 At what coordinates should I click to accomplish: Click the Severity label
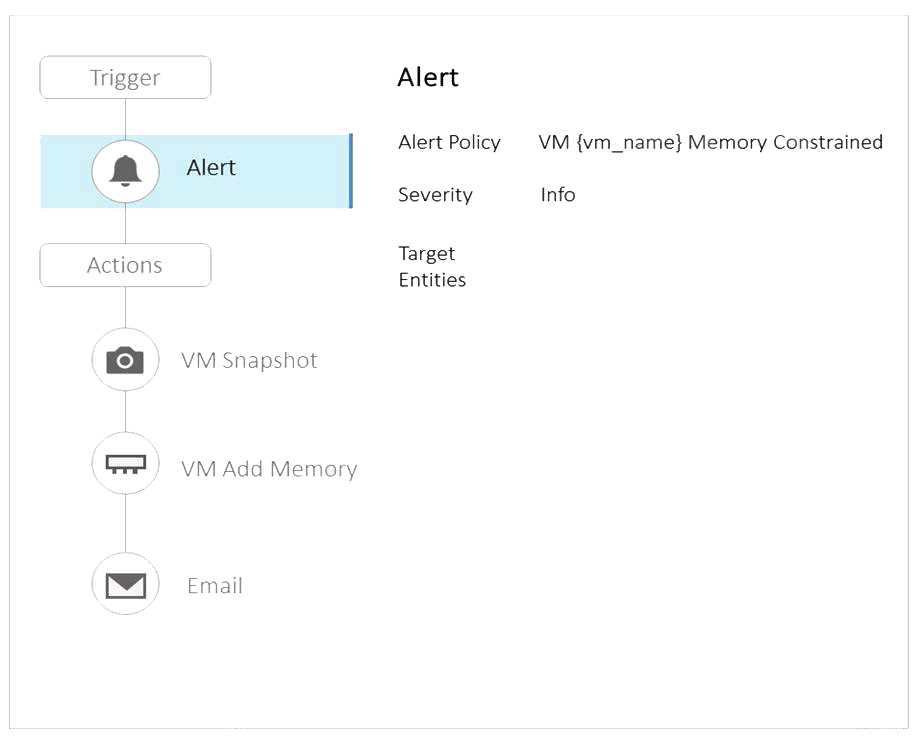click(435, 195)
